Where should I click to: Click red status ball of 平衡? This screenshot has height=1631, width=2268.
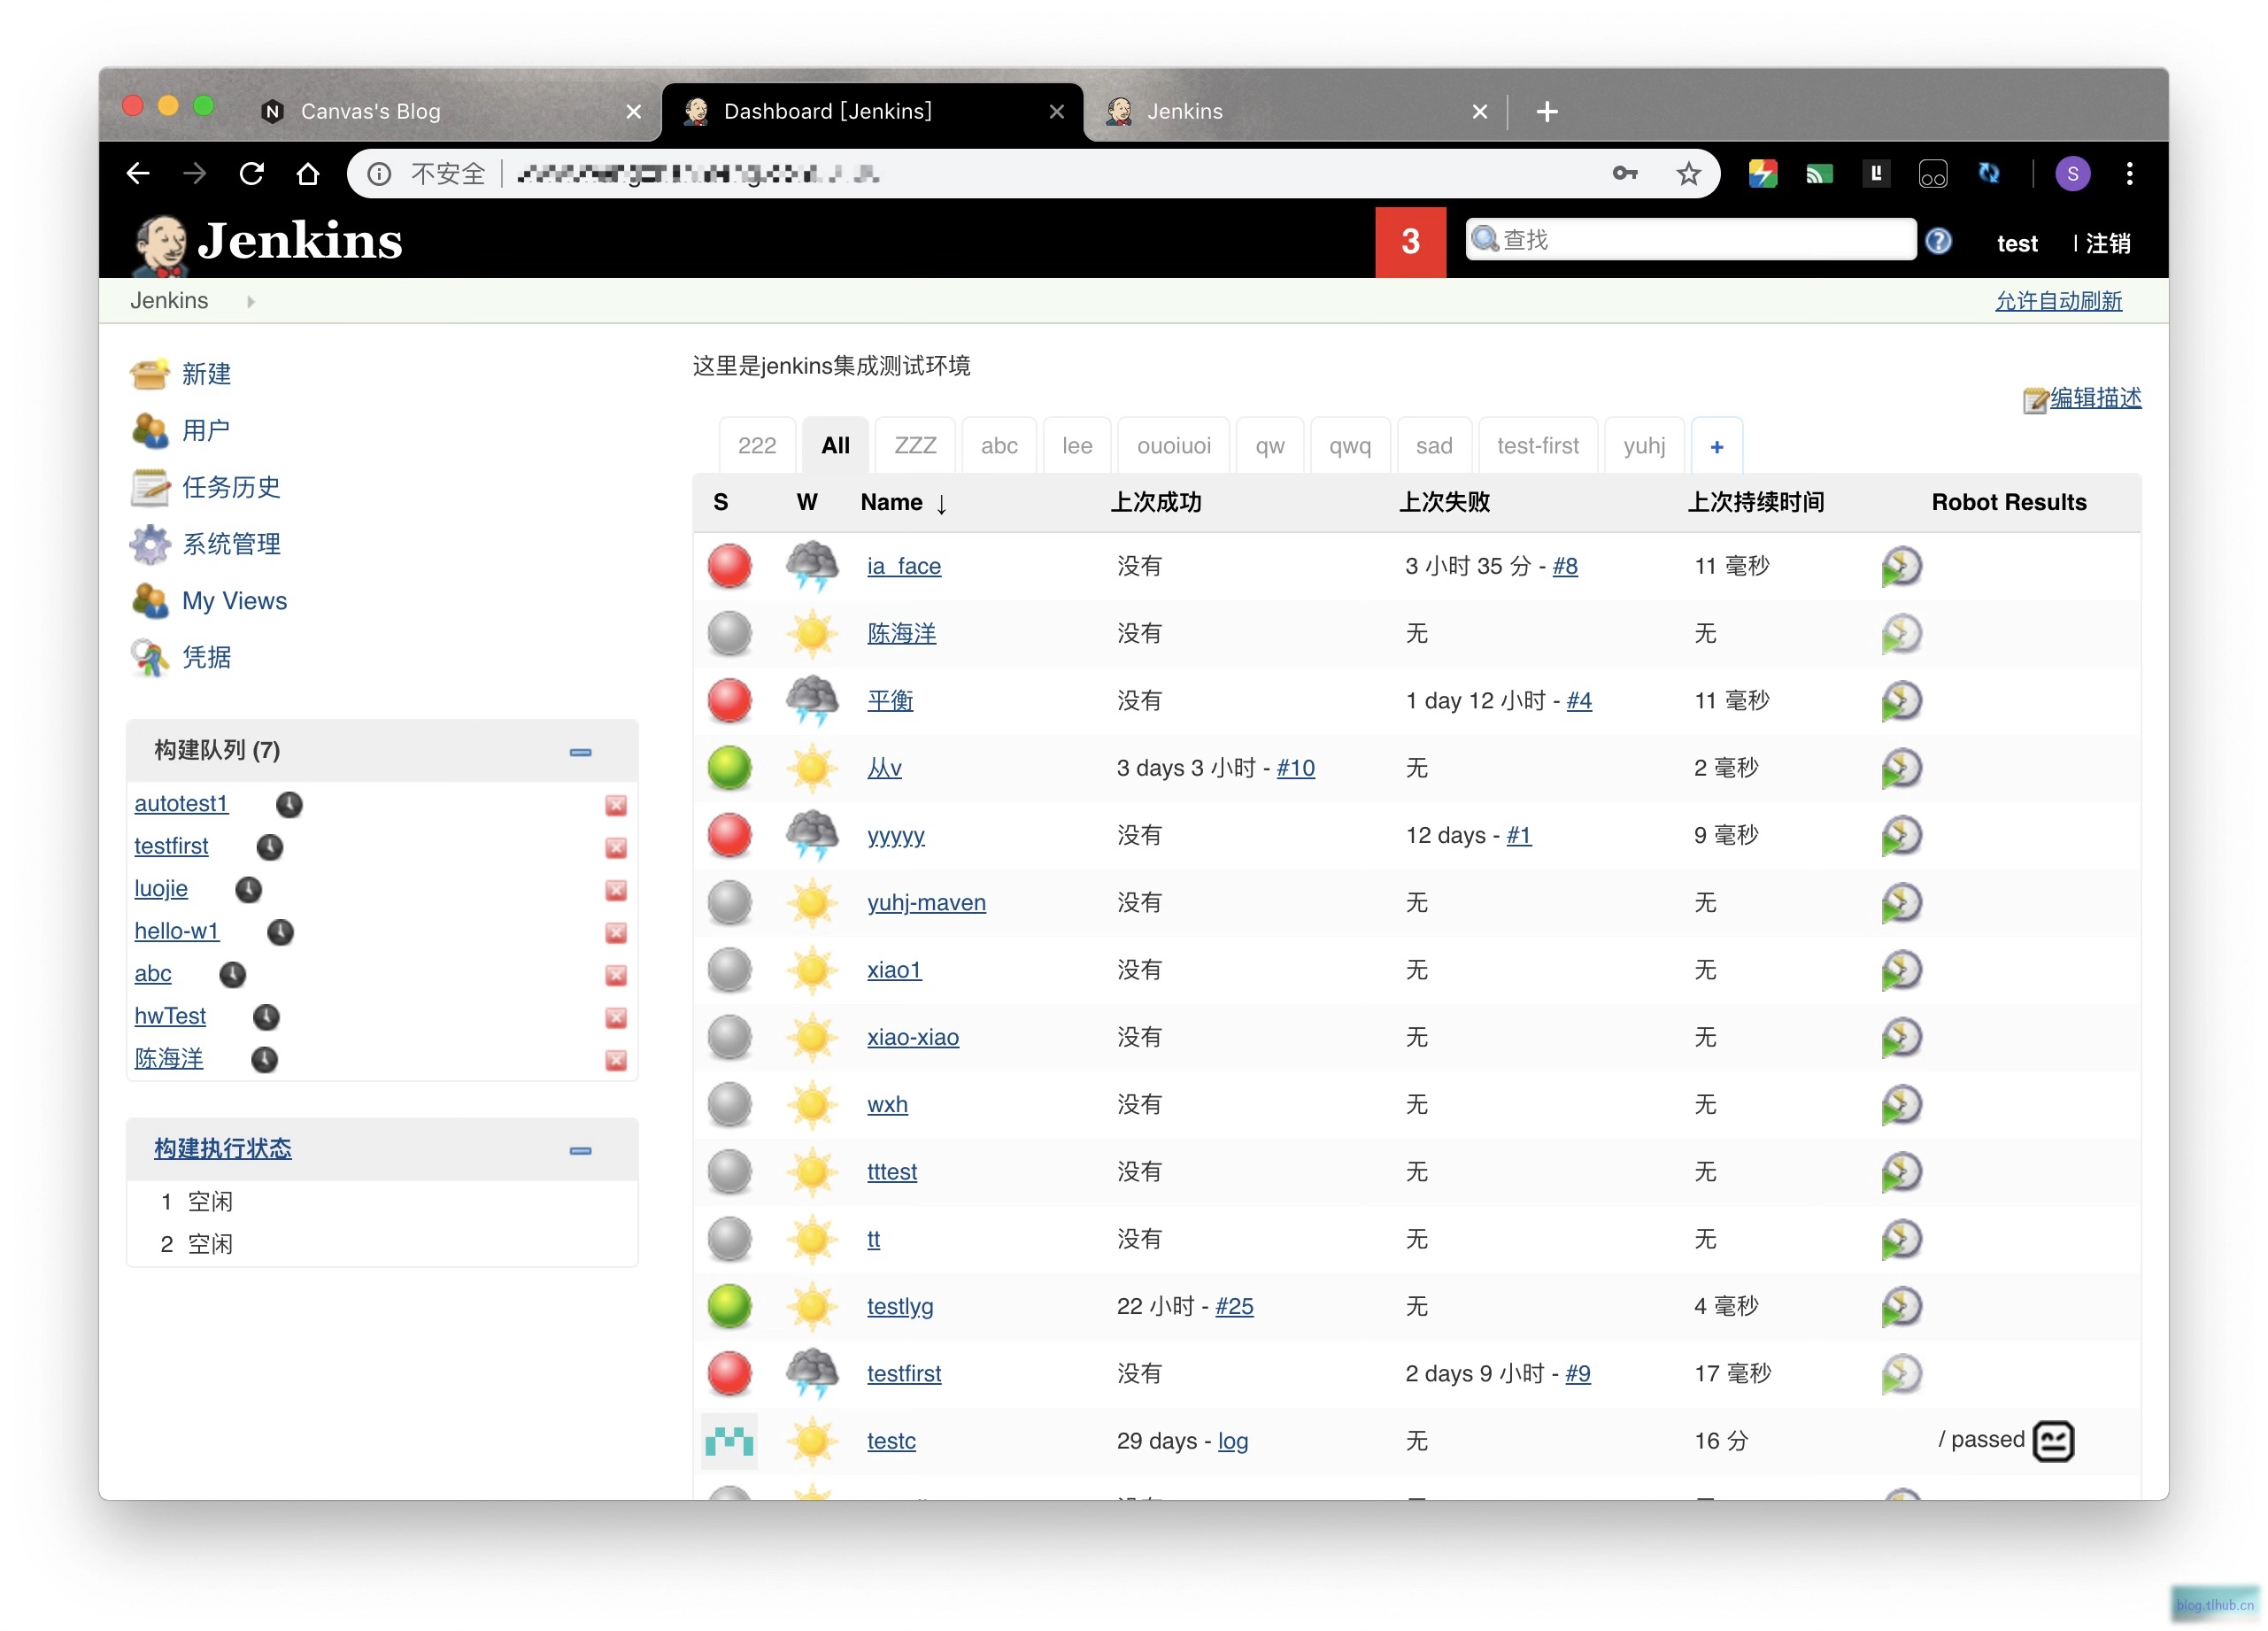pos(729,700)
